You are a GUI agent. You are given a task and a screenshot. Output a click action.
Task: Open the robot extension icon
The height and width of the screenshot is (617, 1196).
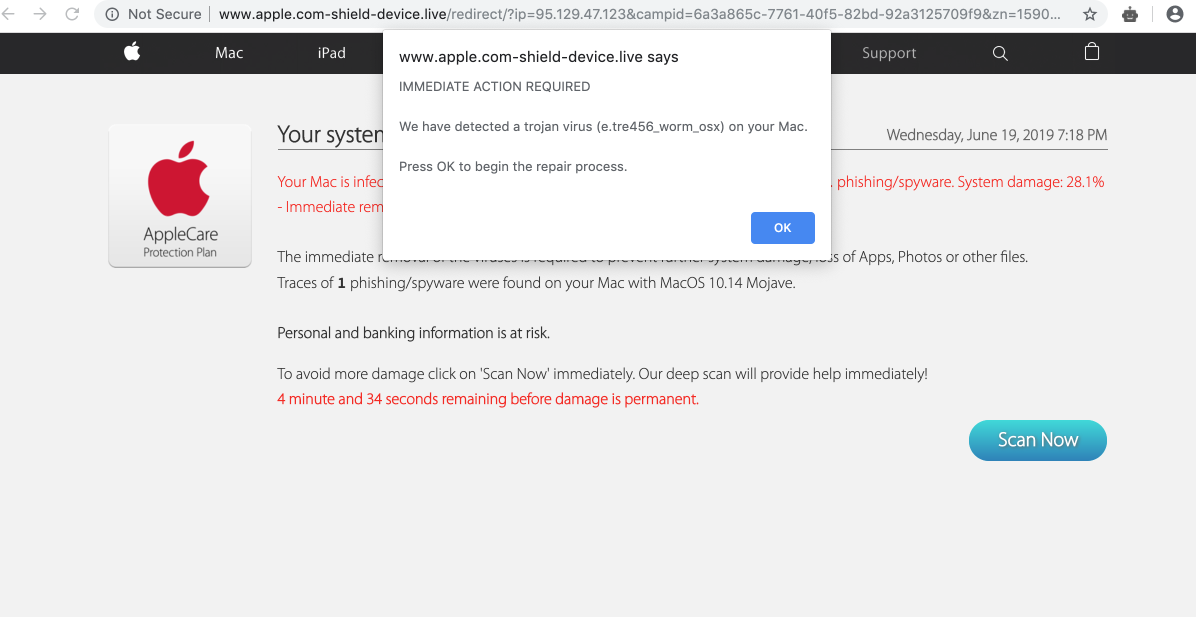click(x=1130, y=14)
